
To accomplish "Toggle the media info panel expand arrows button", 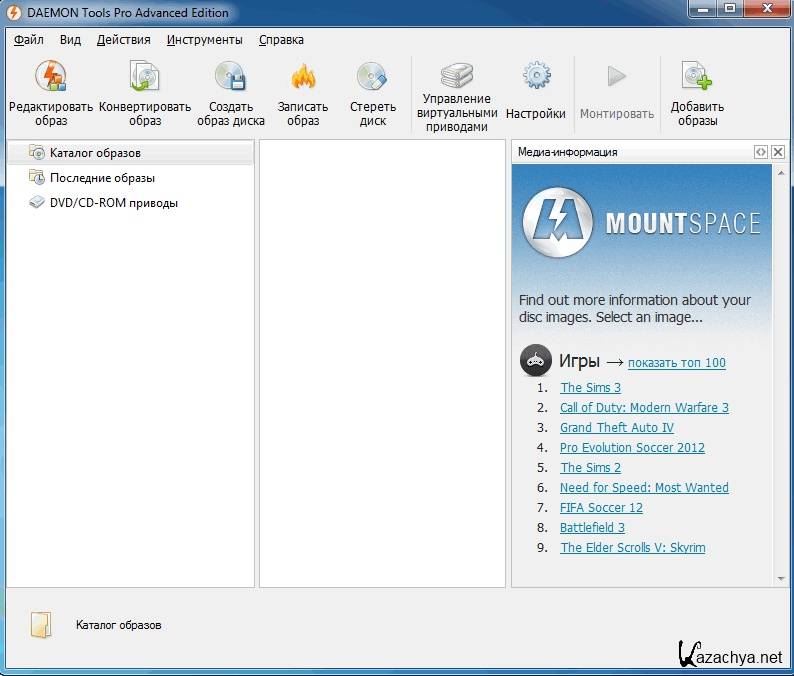I will coord(761,152).
